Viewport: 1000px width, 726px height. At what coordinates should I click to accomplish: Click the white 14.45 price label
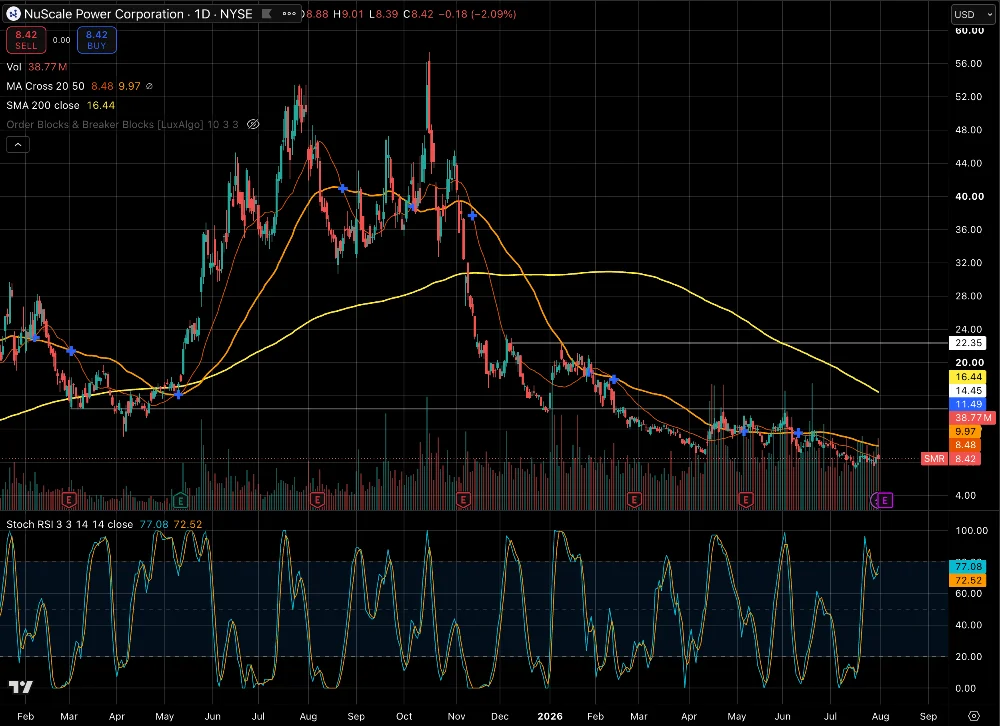coord(967,390)
